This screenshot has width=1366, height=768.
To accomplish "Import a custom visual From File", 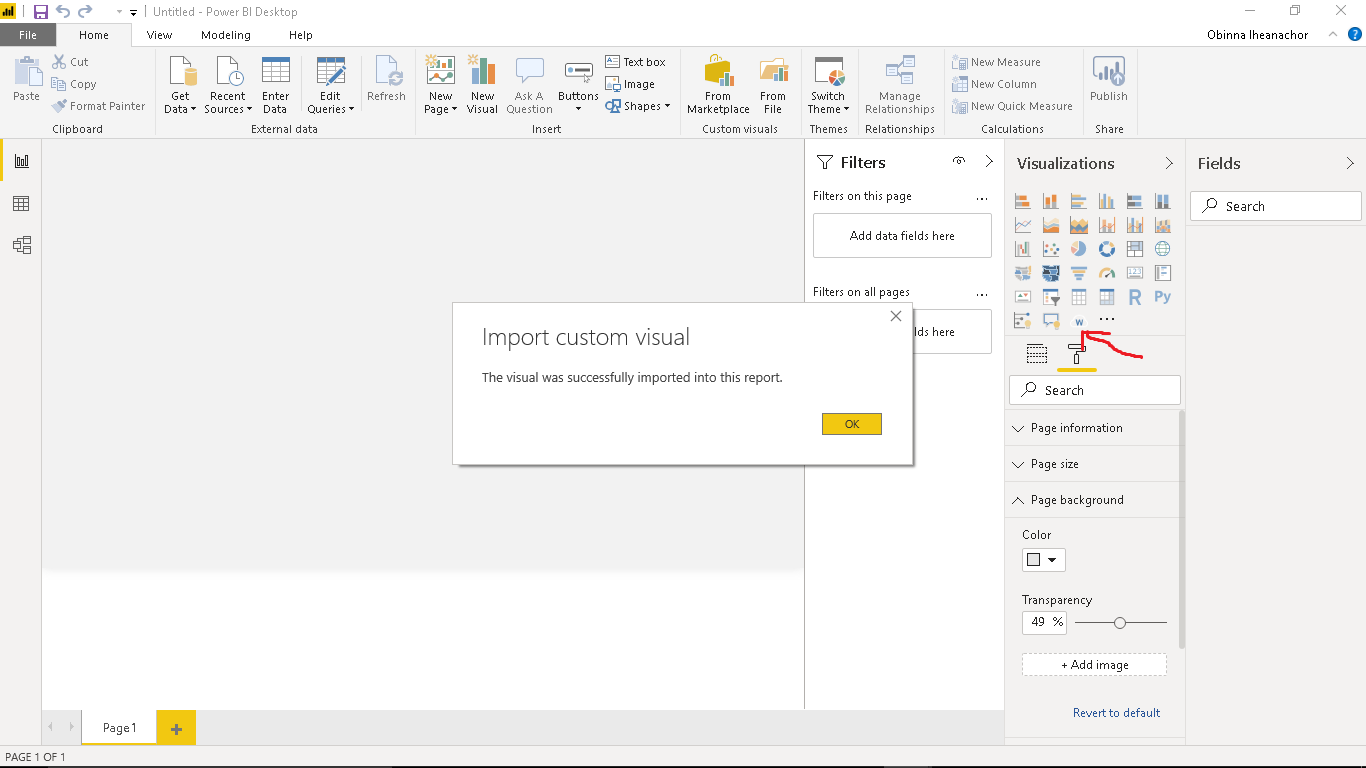I will click(x=773, y=86).
